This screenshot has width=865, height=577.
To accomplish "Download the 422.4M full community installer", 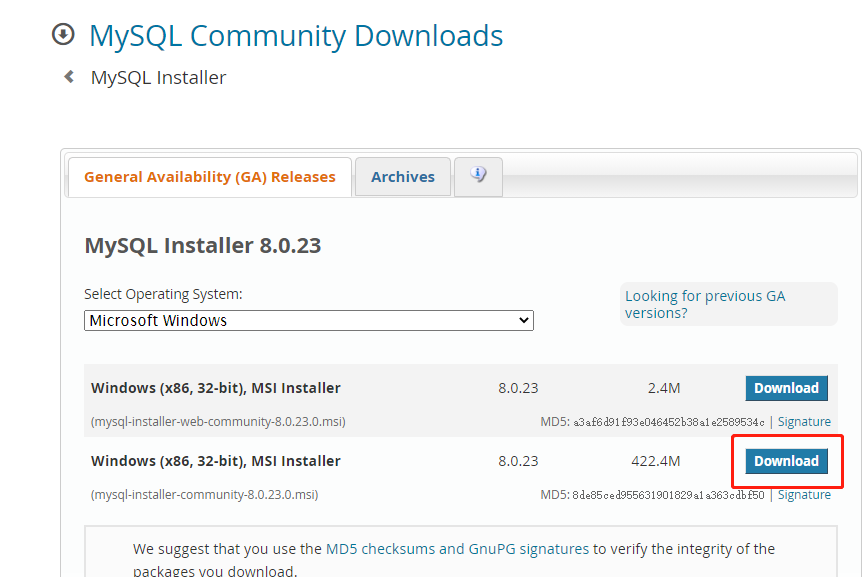I will [x=786, y=461].
